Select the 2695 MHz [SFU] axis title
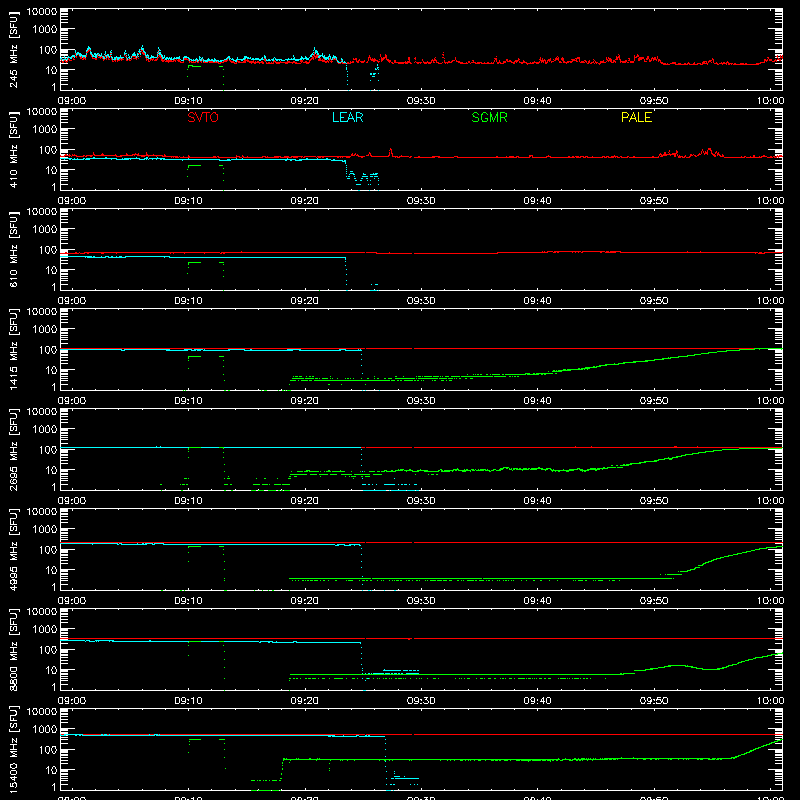The height and width of the screenshot is (800, 800). [13, 449]
